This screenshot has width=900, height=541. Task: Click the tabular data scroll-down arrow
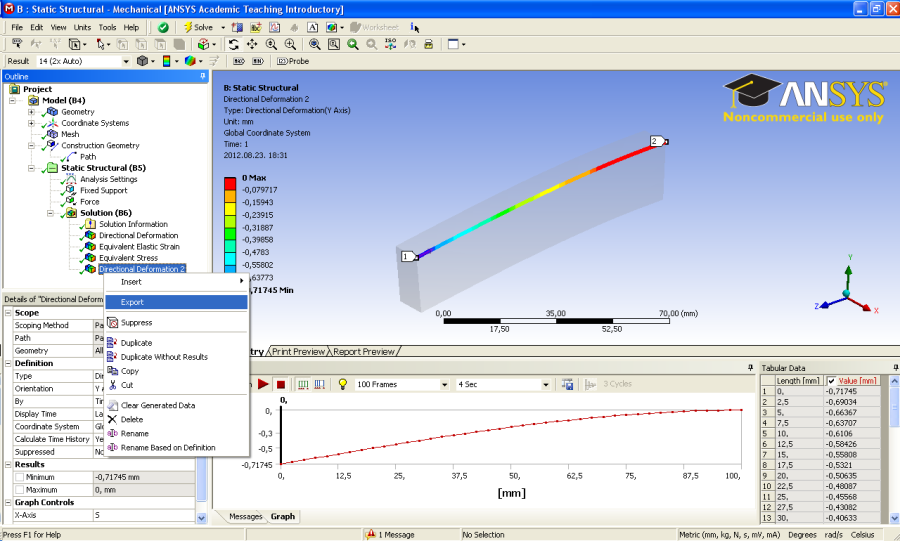coord(894,518)
